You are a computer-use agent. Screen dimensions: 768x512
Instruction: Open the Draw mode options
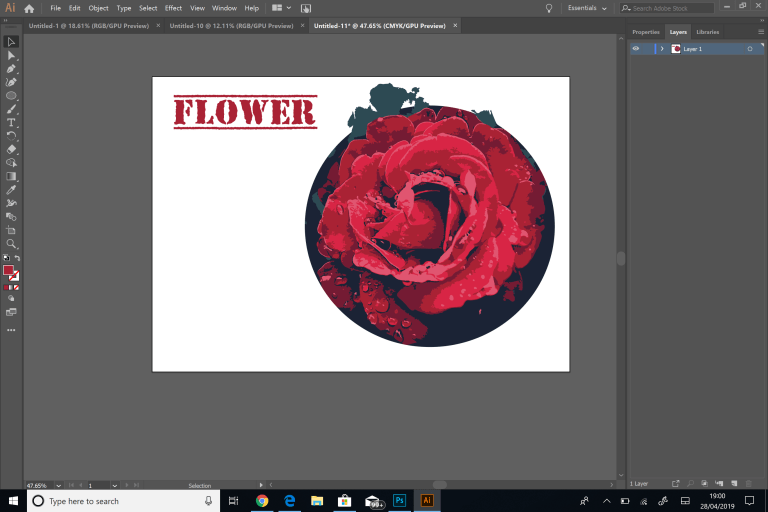[11, 298]
